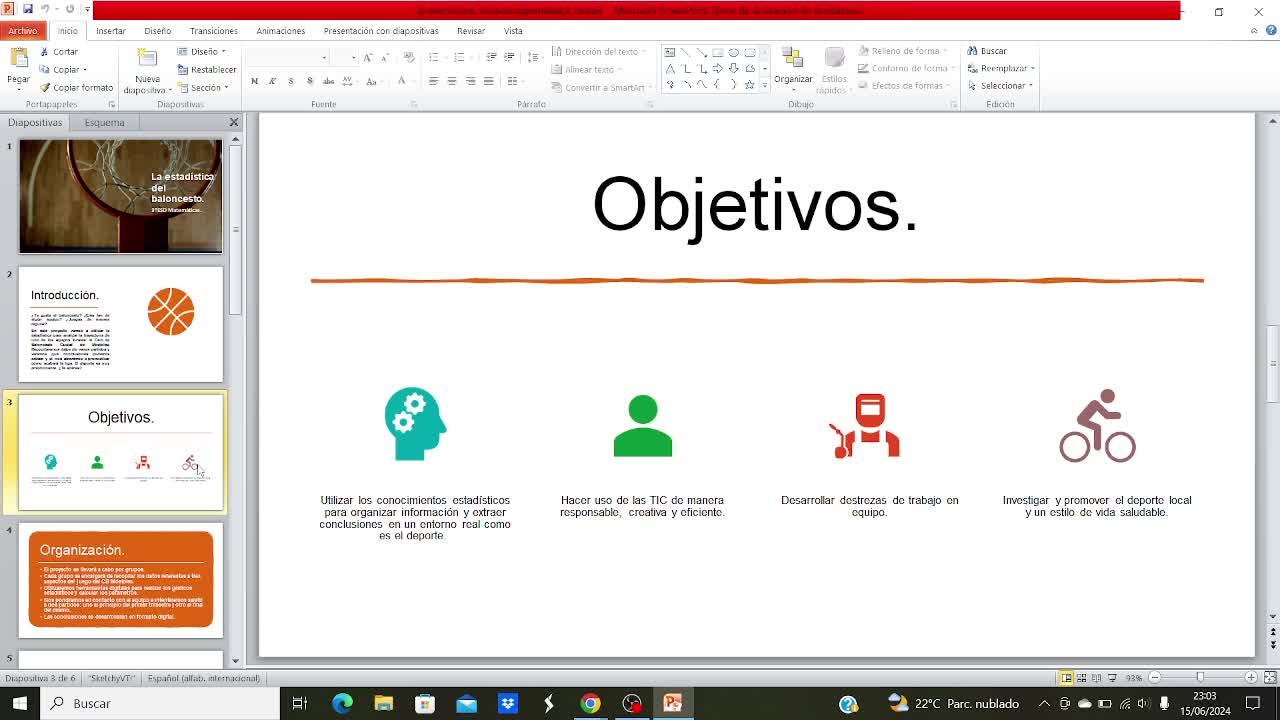
Task: Increase the list indent level
Action: pos(509,57)
